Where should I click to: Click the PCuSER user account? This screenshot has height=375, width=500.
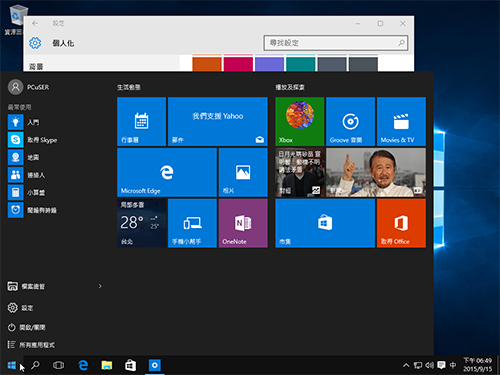tap(29, 87)
